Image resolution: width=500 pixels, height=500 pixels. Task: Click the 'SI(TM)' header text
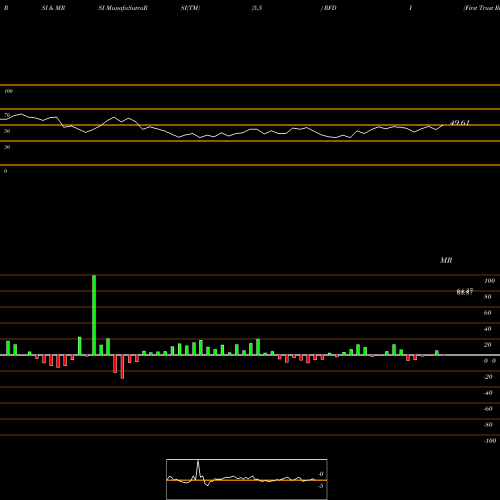(x=190, y=8)
